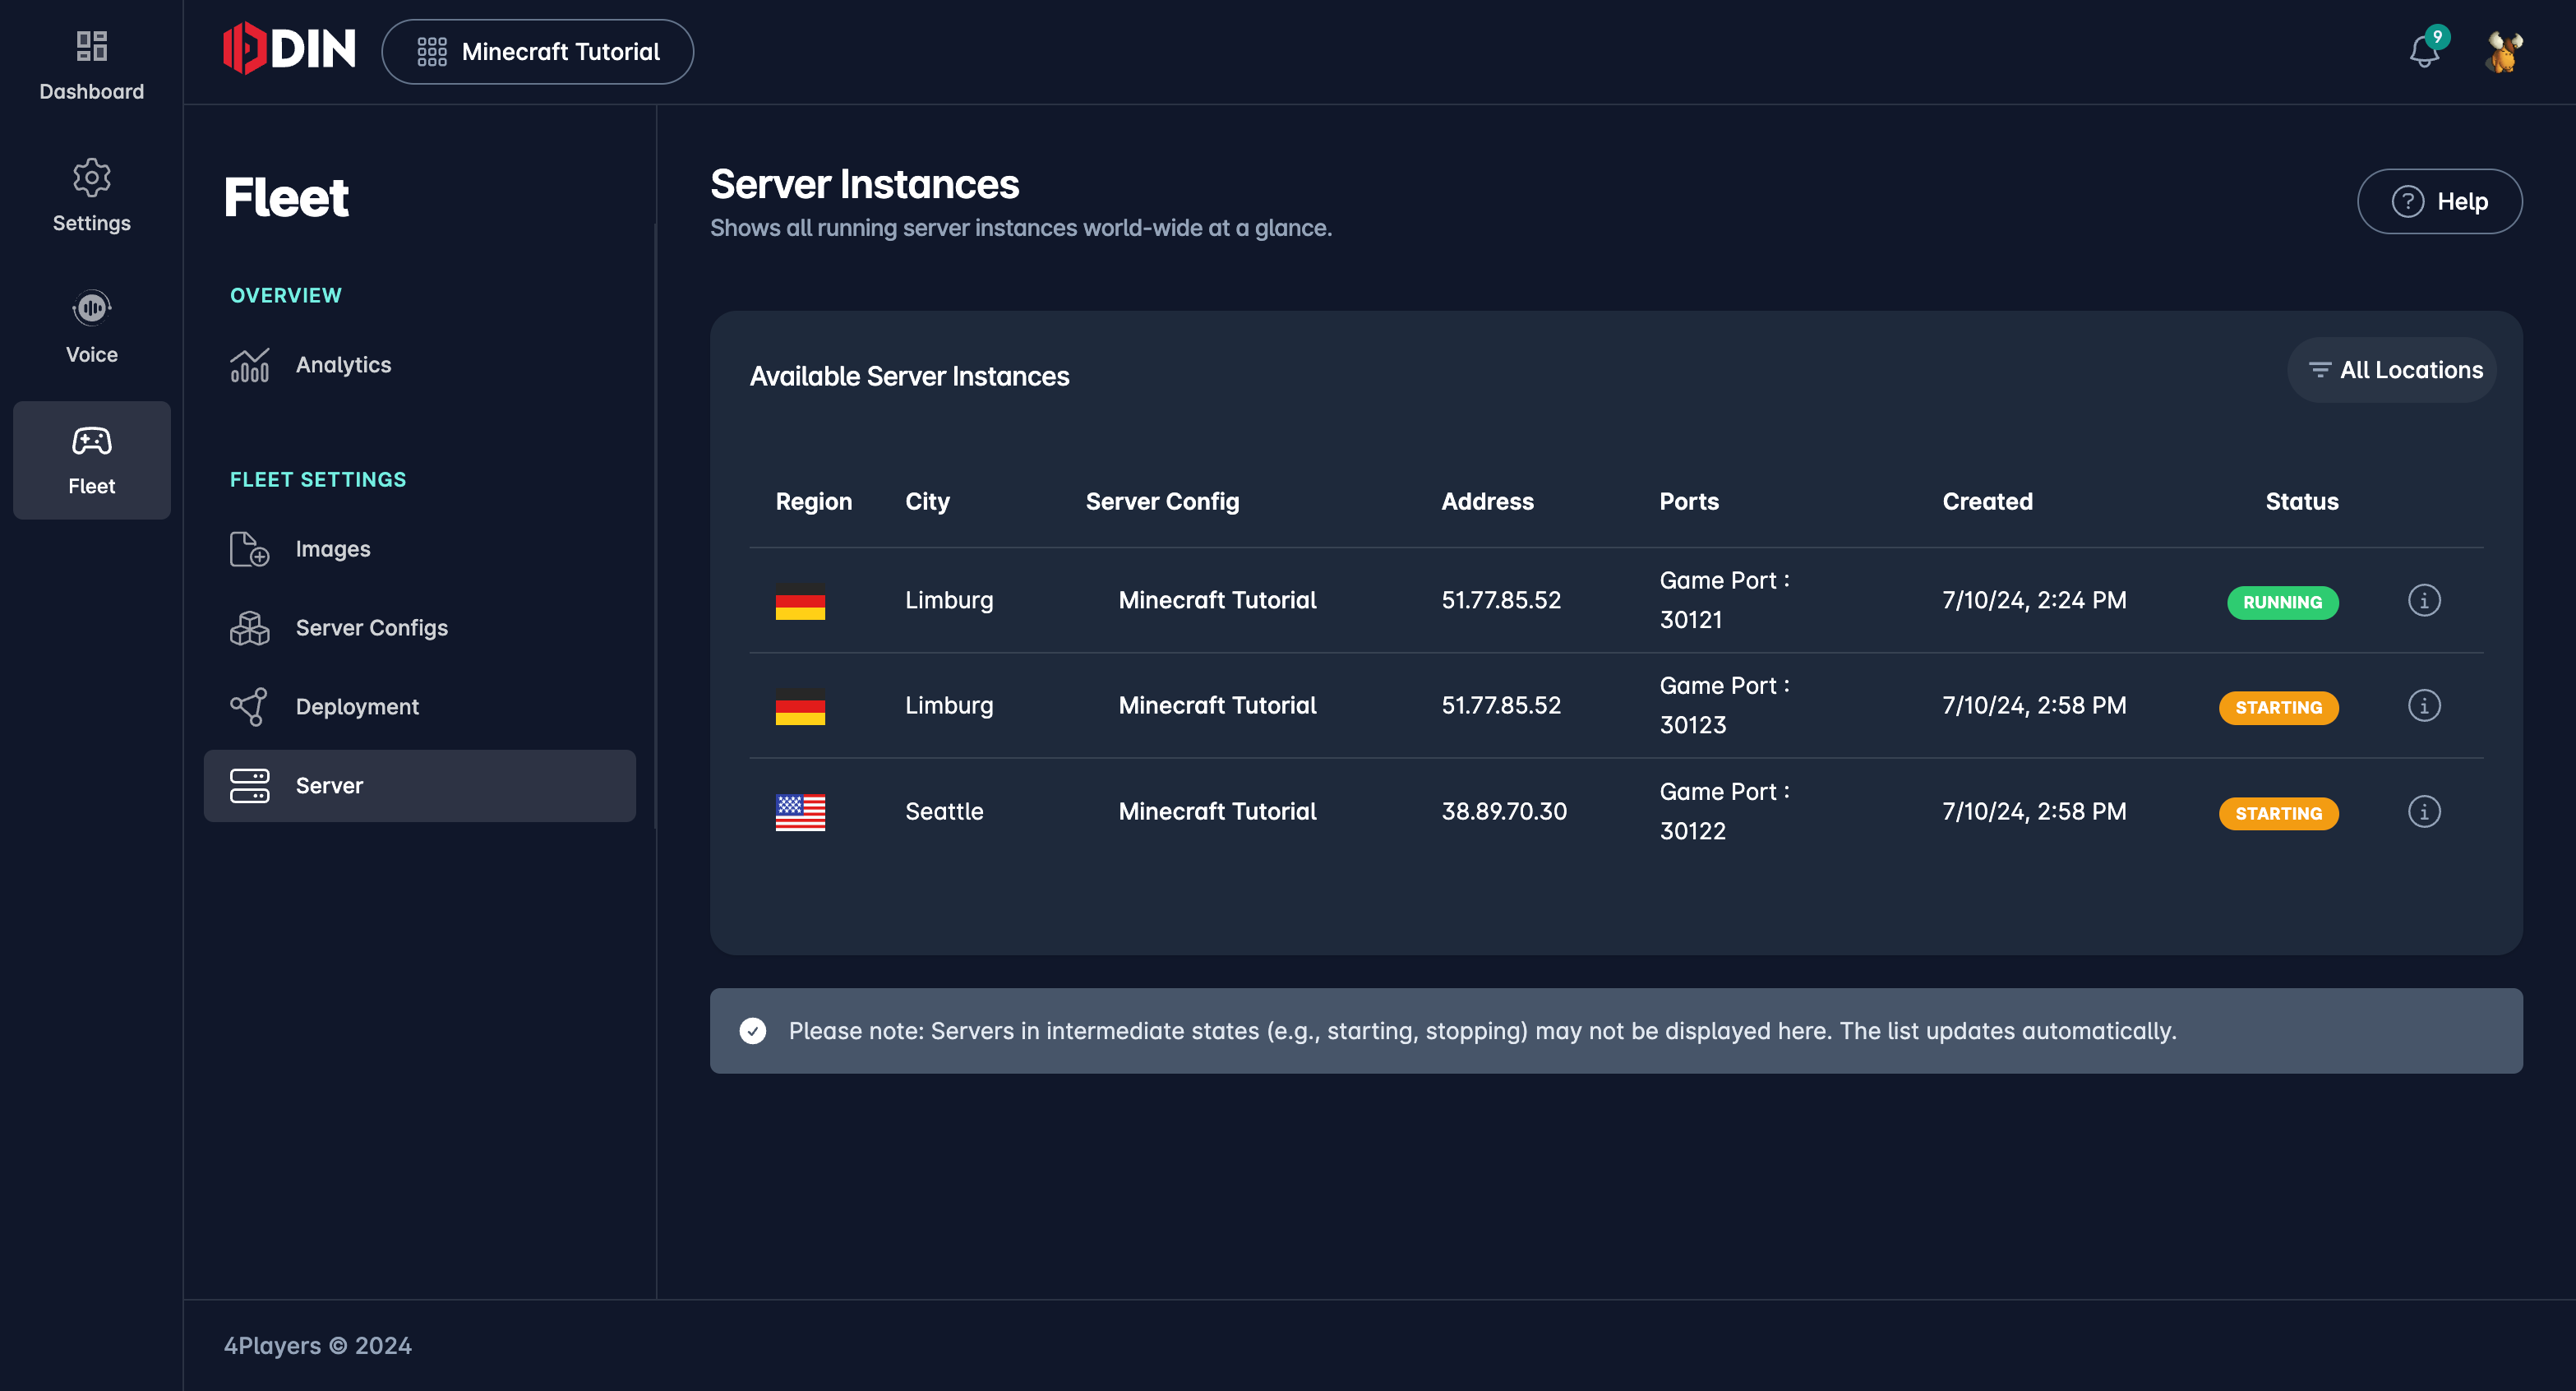
Task: Open the Voice section icon
Action: 91,308
